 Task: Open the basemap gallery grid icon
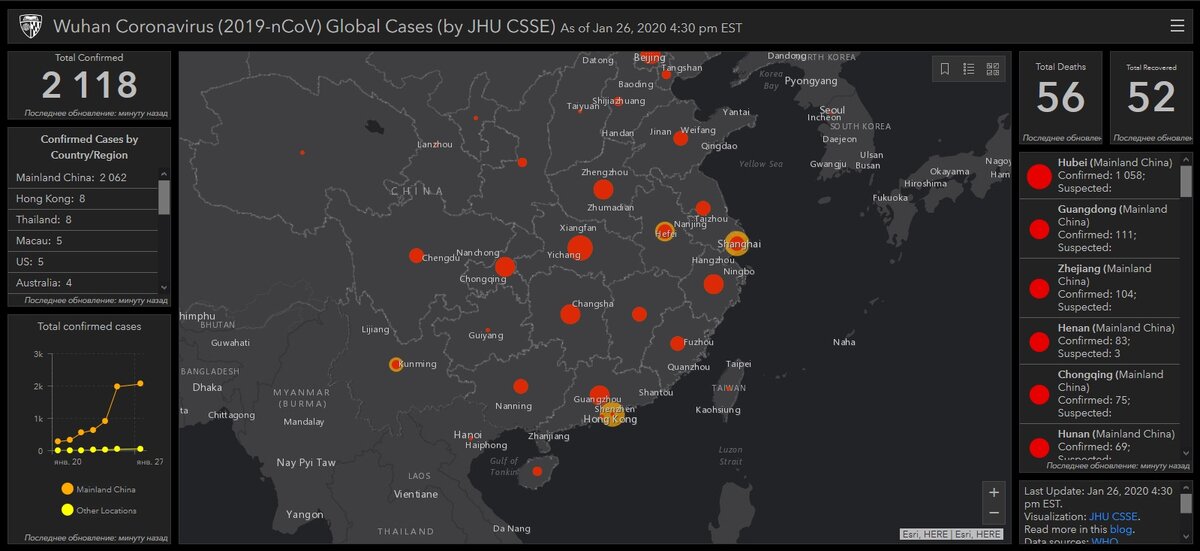click(x=993, y=69)
